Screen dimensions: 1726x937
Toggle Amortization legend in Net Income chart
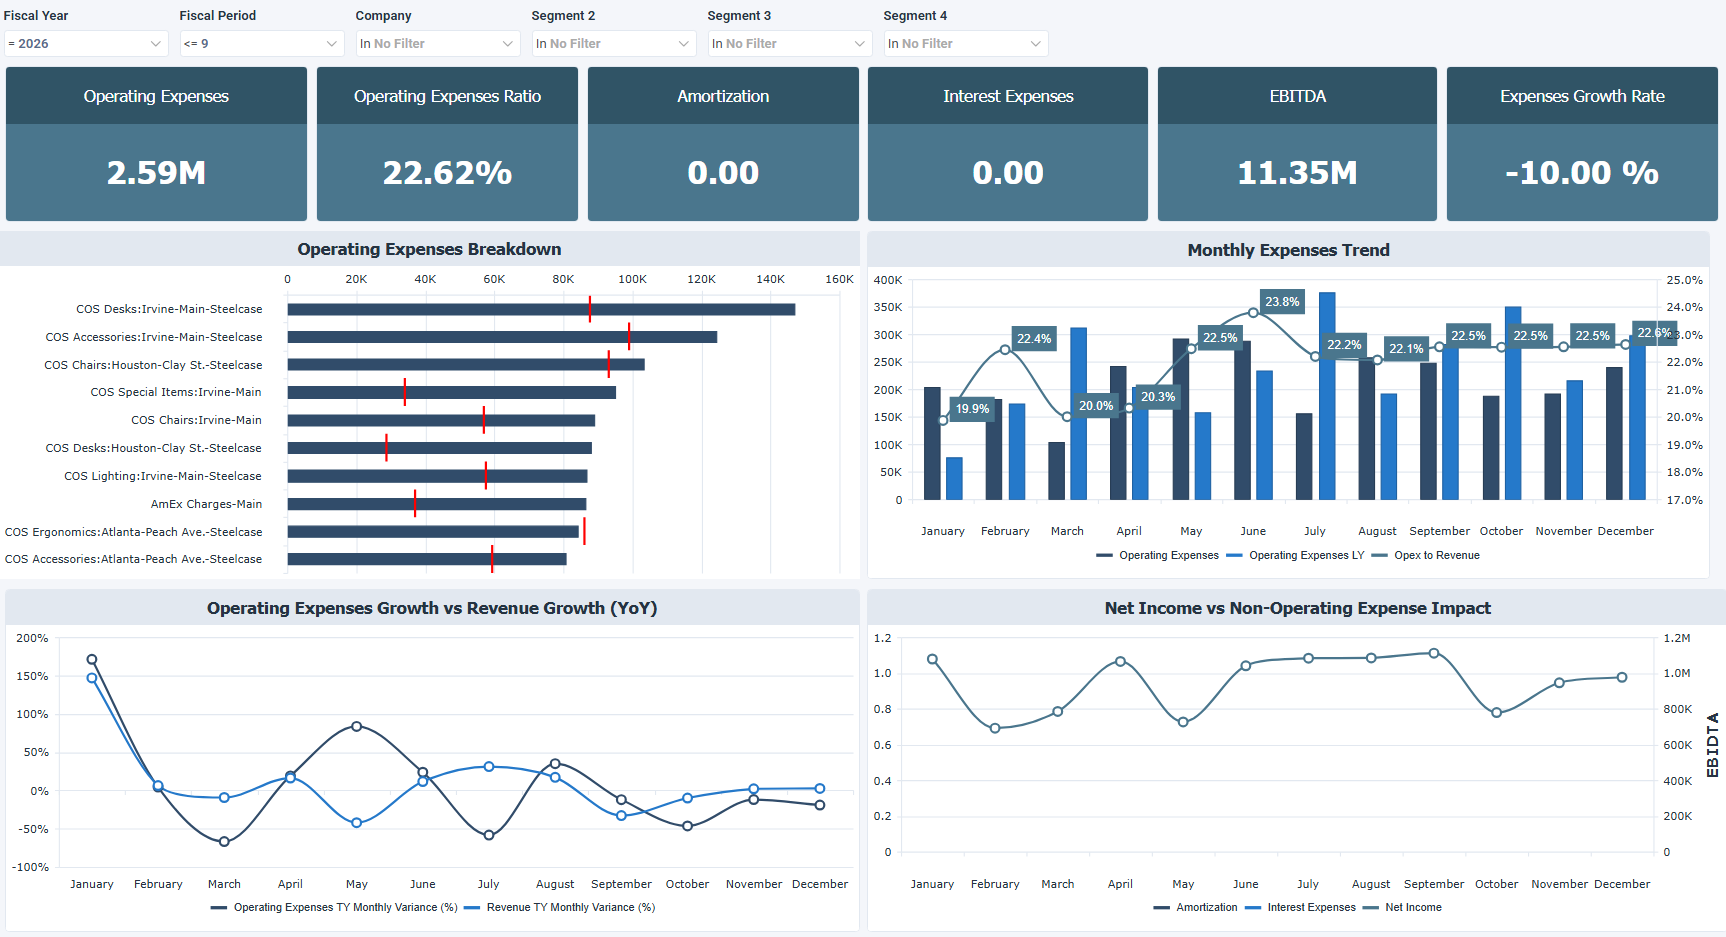pos(1196,907)
